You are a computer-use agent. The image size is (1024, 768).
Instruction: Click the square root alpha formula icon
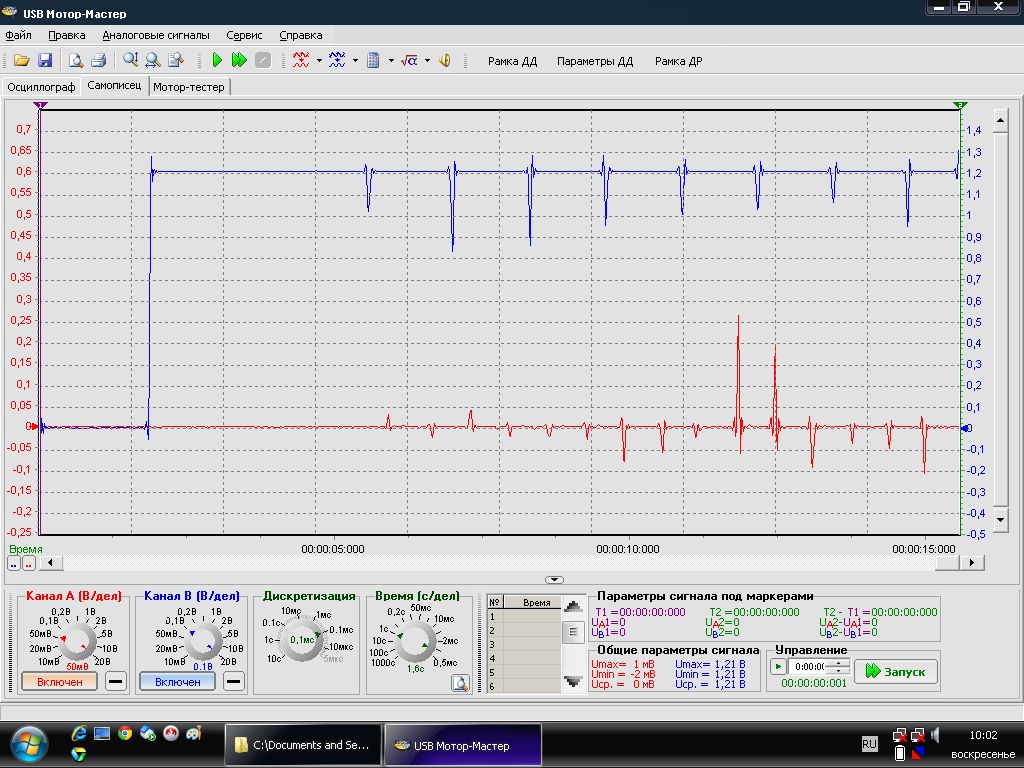click(409, 61)
